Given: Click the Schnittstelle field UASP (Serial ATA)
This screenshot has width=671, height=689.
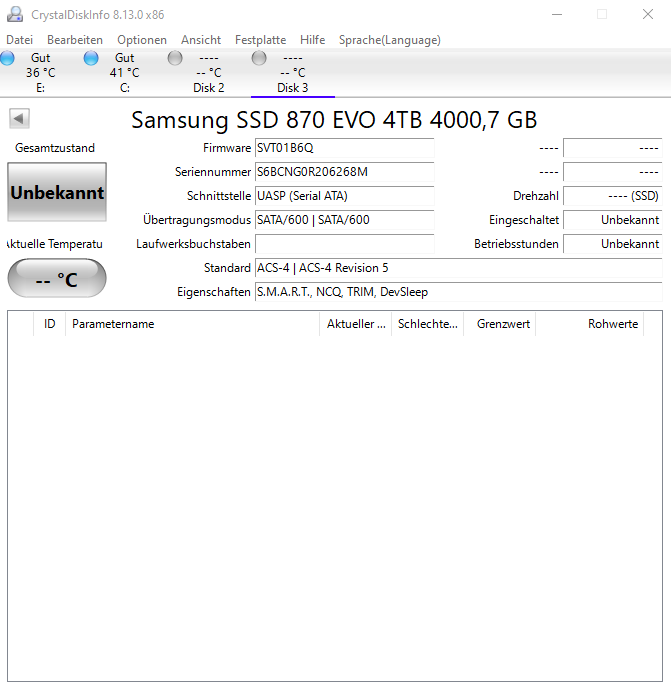Looking at the screenshot, I should [345, 196].
